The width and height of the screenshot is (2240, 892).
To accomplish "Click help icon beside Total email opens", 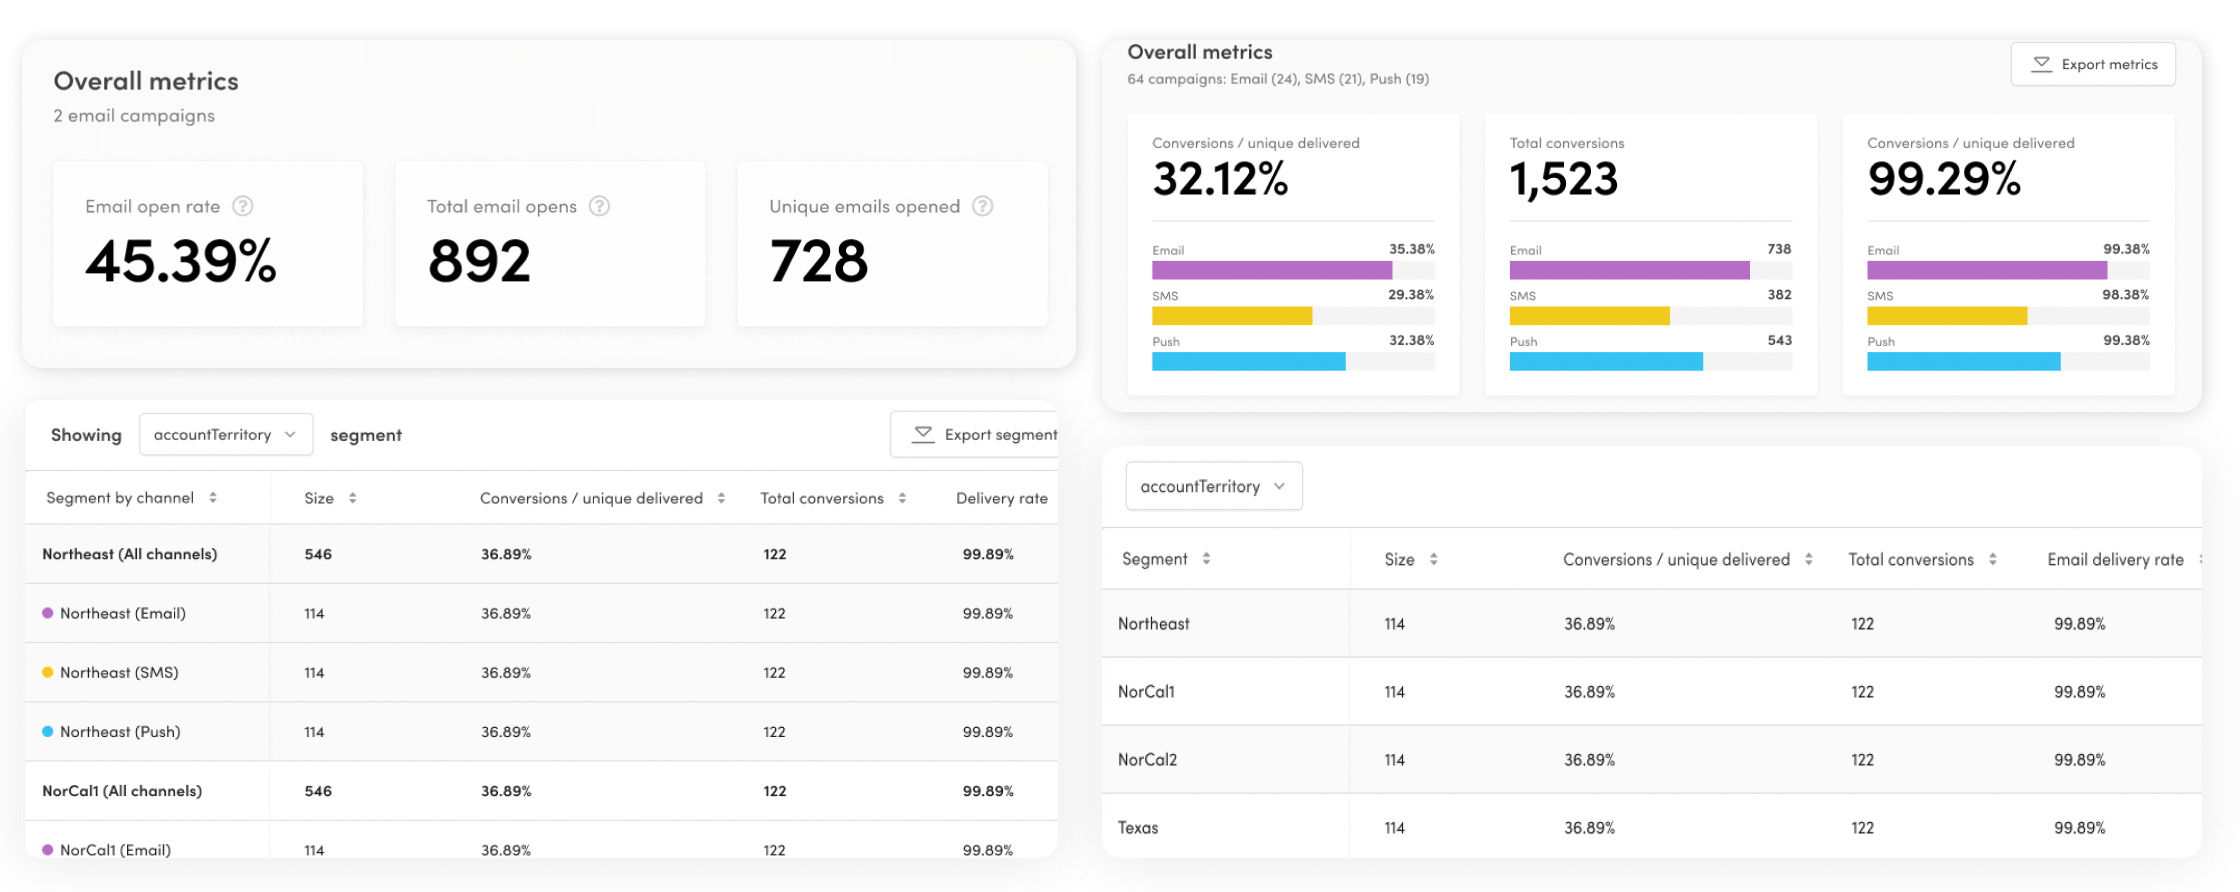I will click(x=599, y=206).
